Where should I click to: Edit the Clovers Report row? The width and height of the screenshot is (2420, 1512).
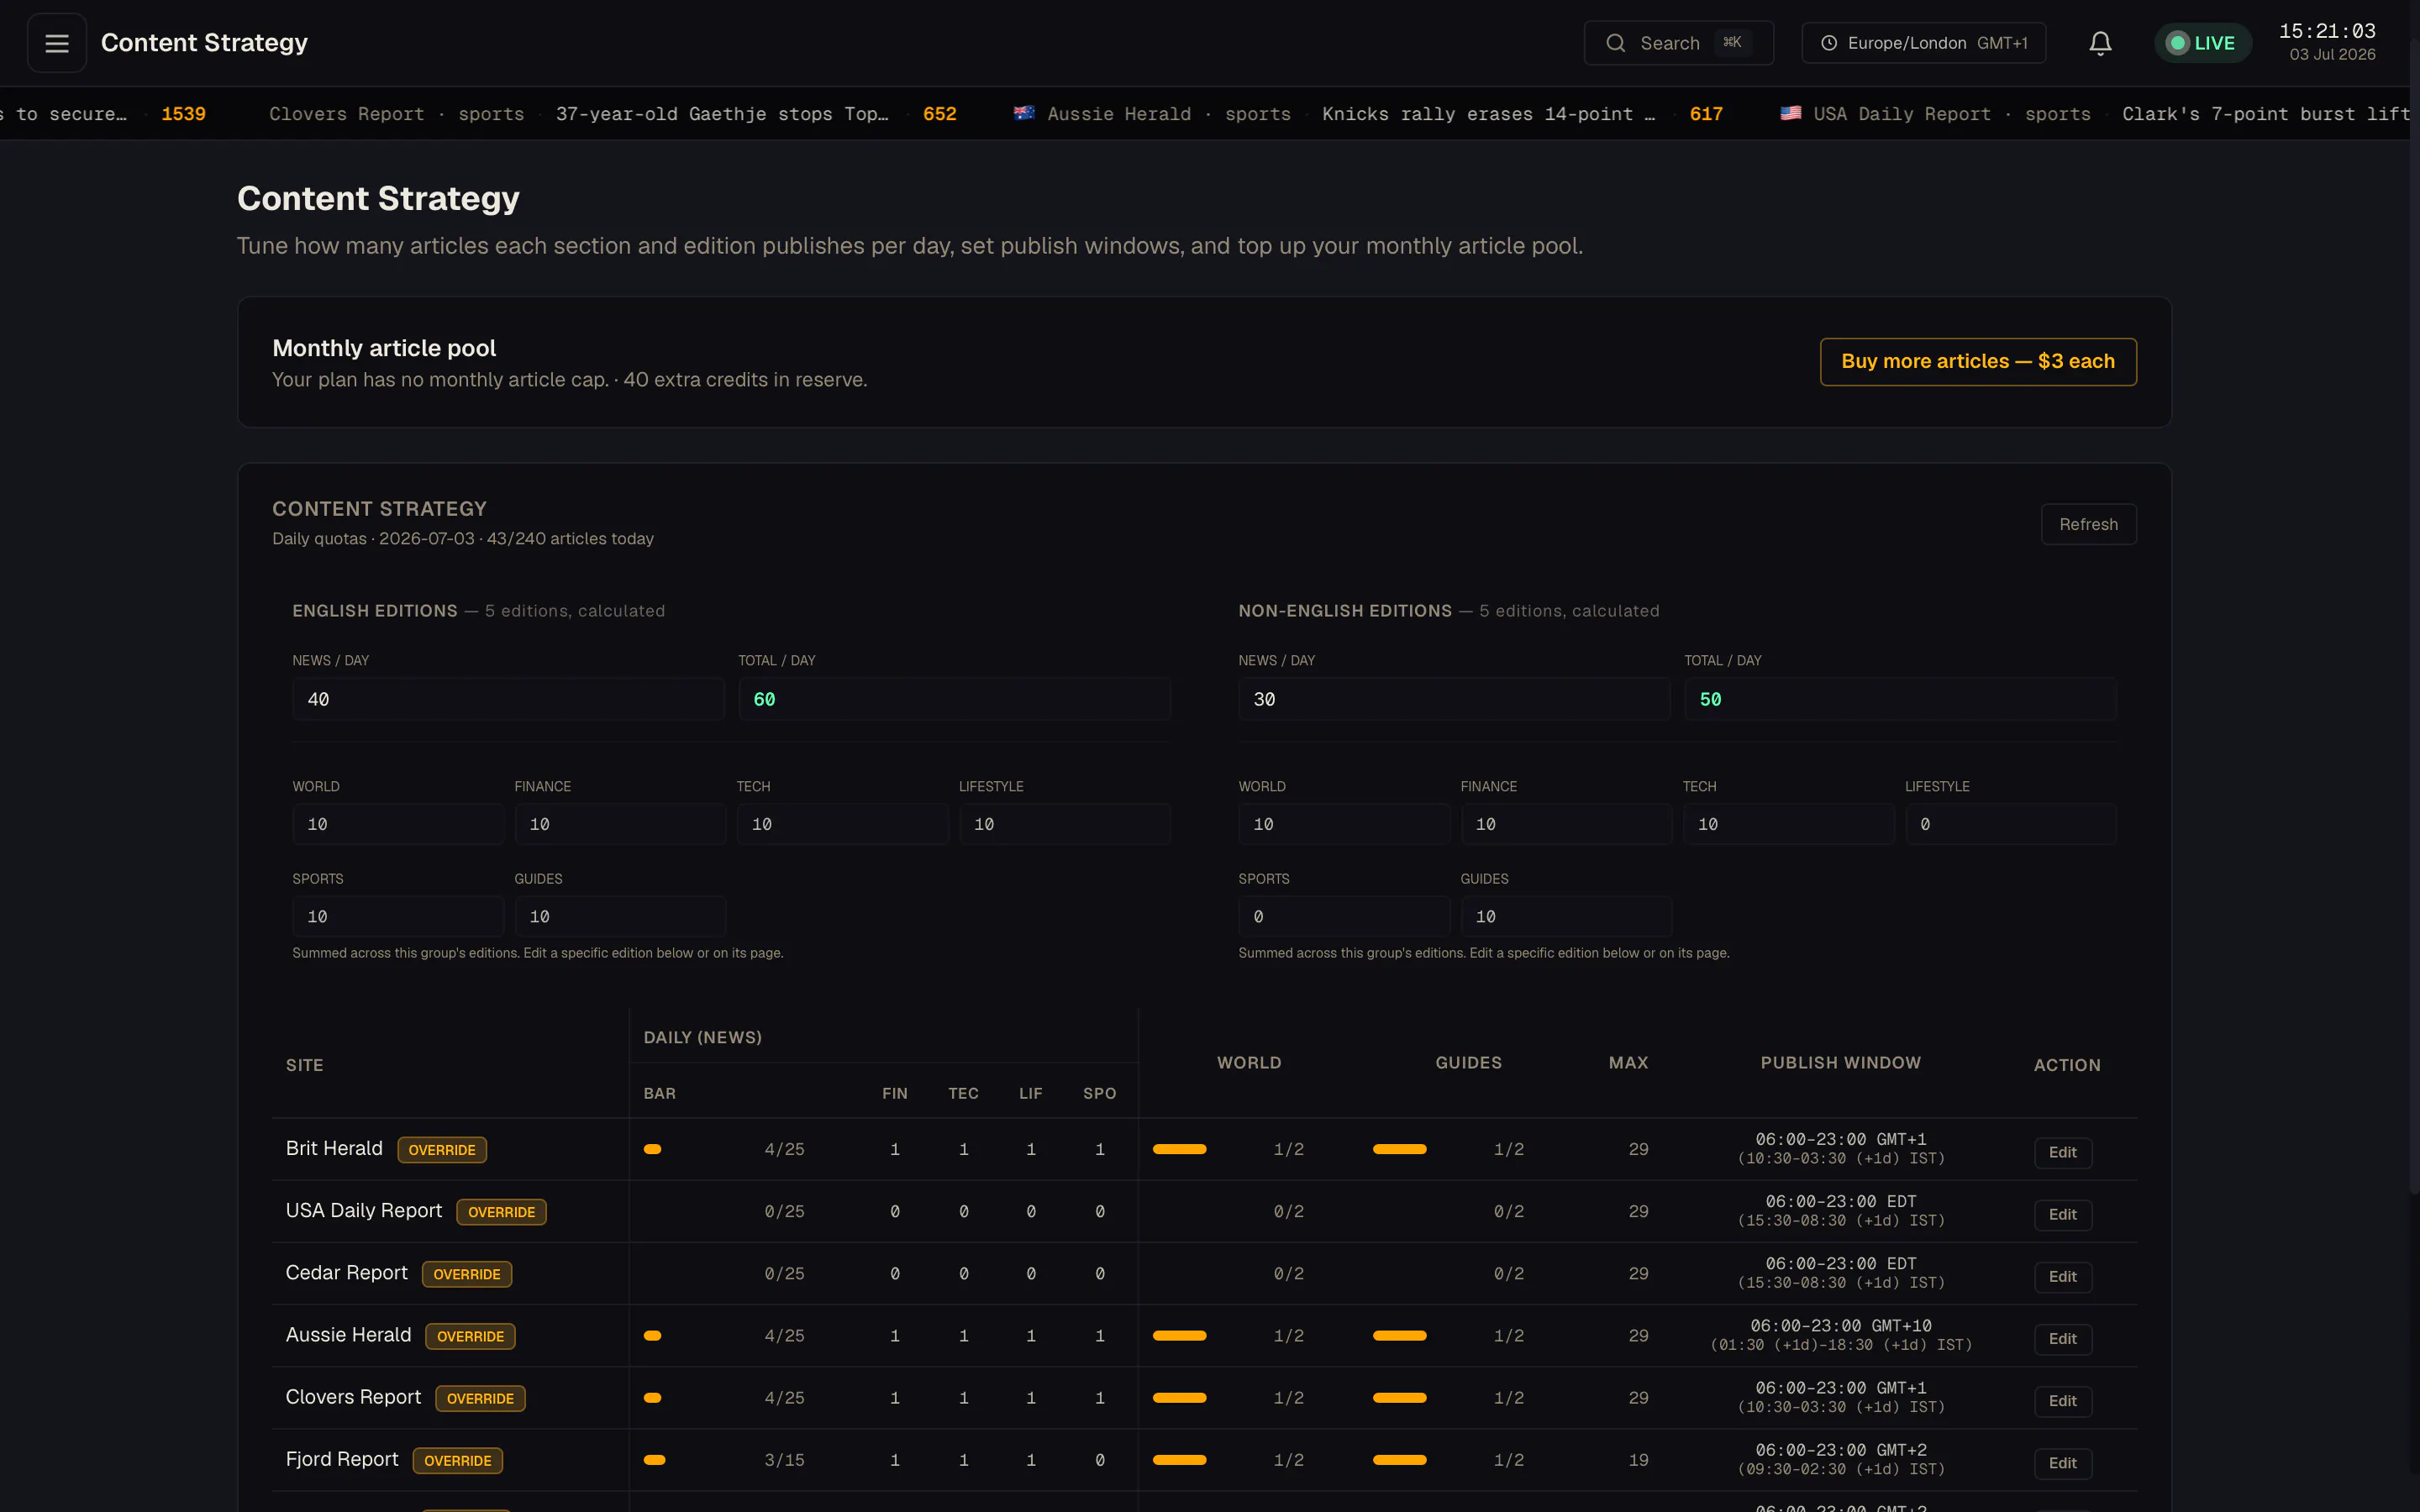[2062, 1401]
